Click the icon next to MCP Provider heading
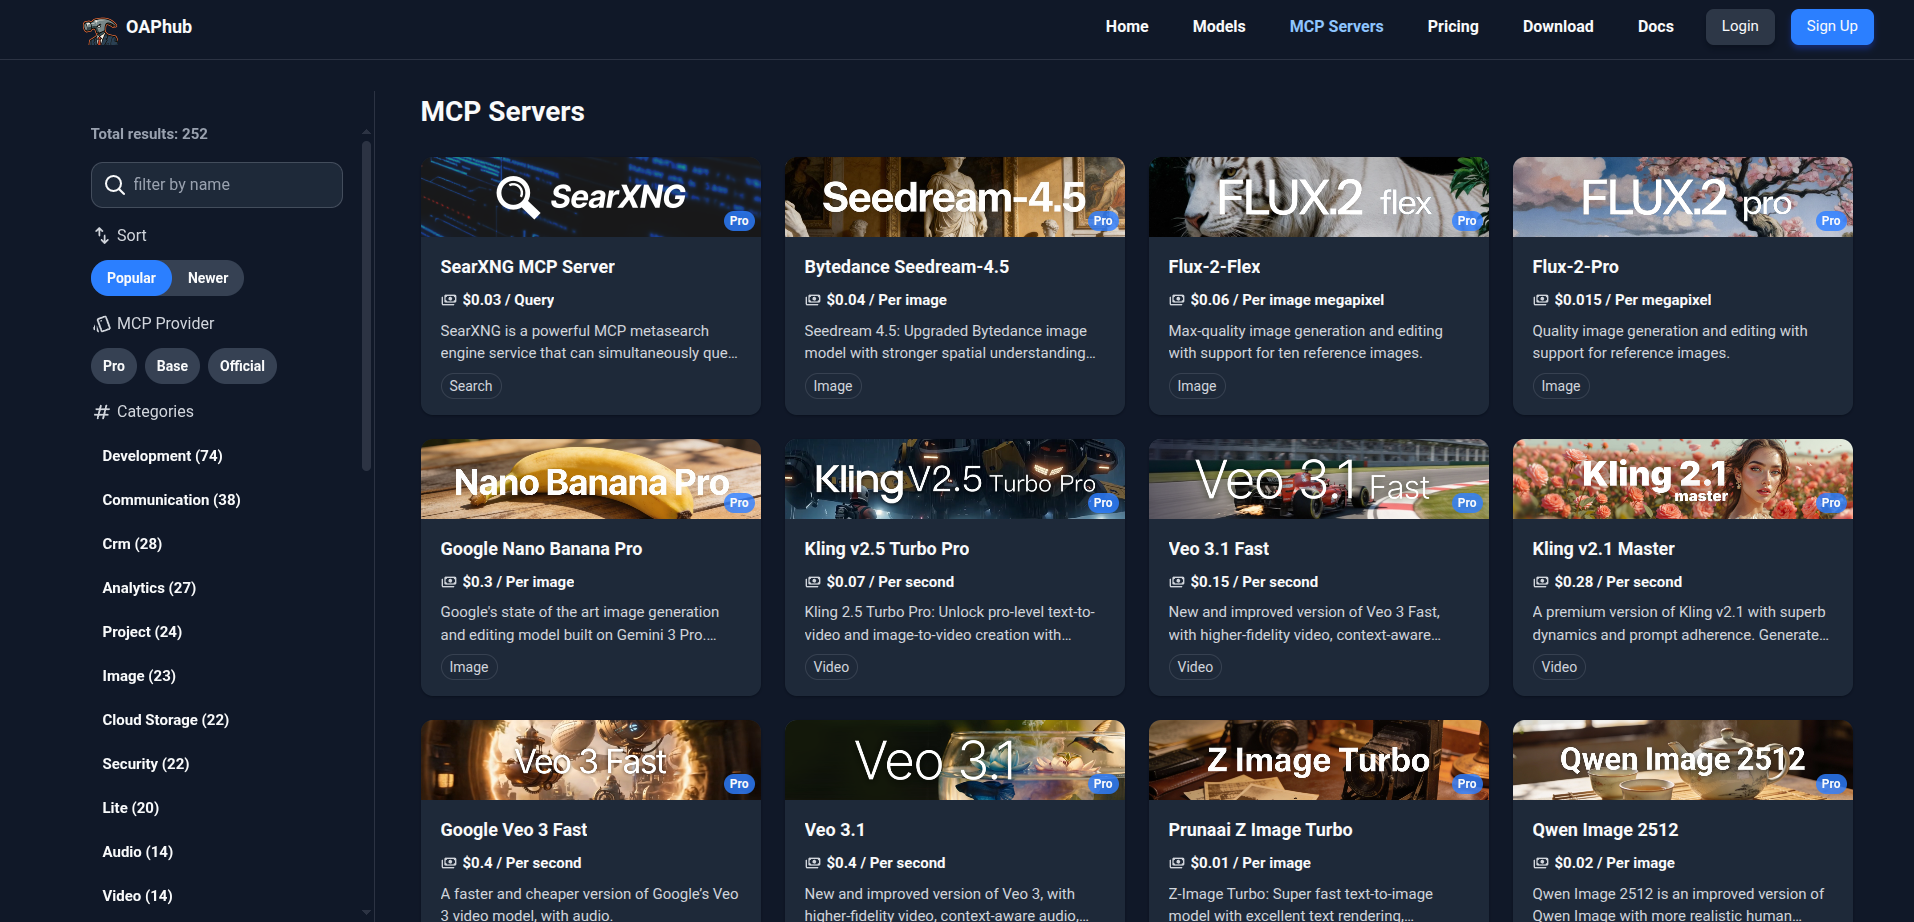1914x922 pixels. 101,322
